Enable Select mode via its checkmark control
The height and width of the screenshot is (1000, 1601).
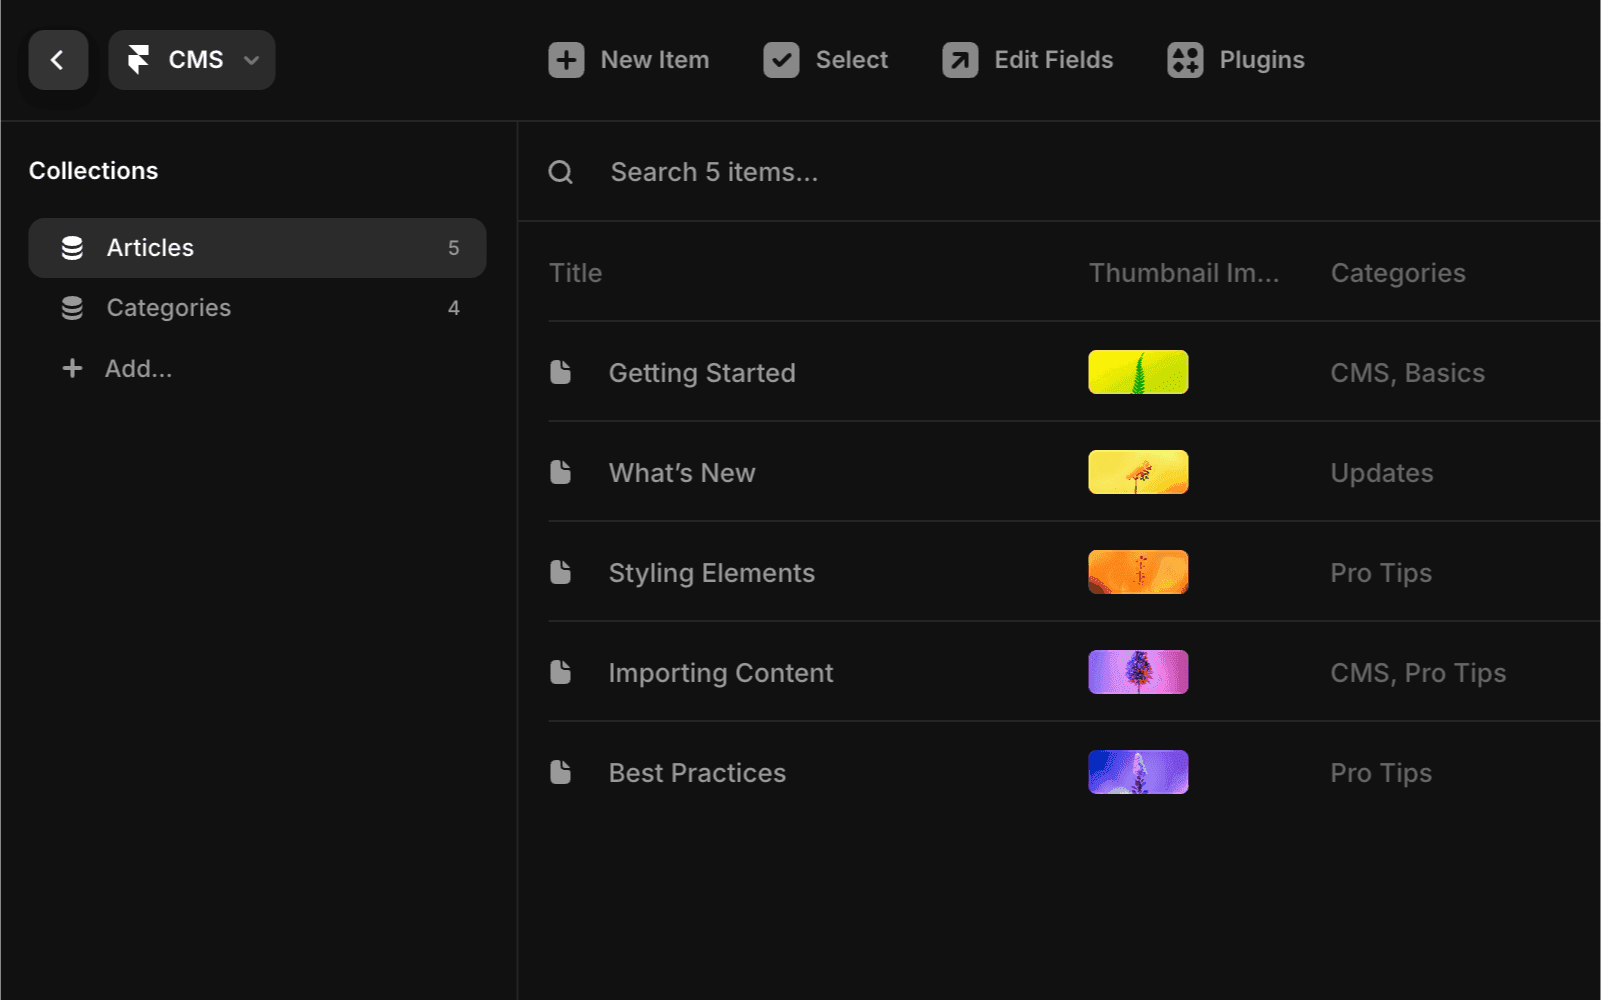pos(782,60)
